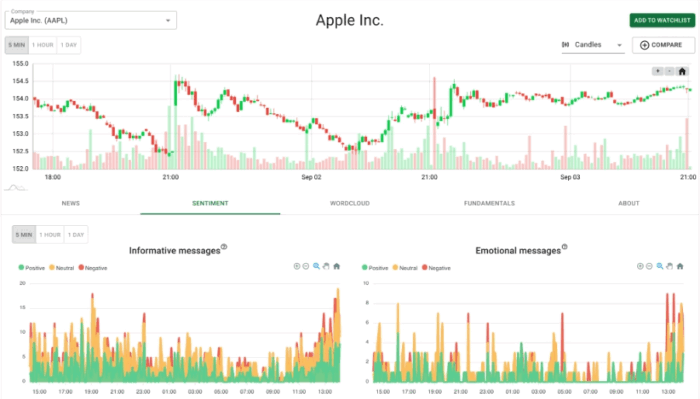Switch price chart interval to 1 HOUR
Viewport: 700px width, 399px height.
tap(43, 45)
